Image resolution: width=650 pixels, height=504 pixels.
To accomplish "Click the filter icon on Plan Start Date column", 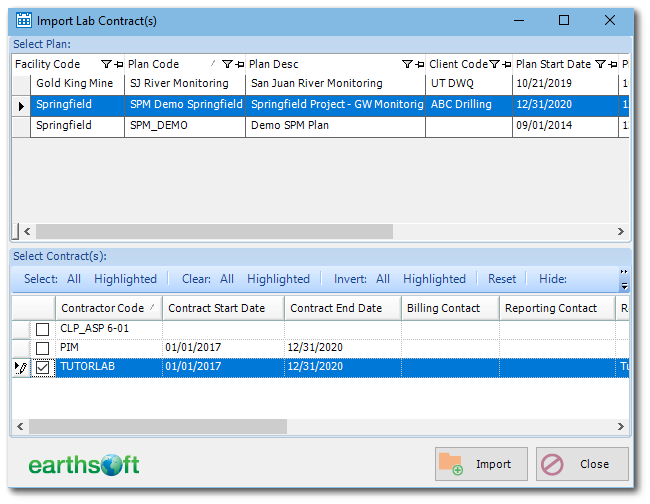I will pos(600,64).
